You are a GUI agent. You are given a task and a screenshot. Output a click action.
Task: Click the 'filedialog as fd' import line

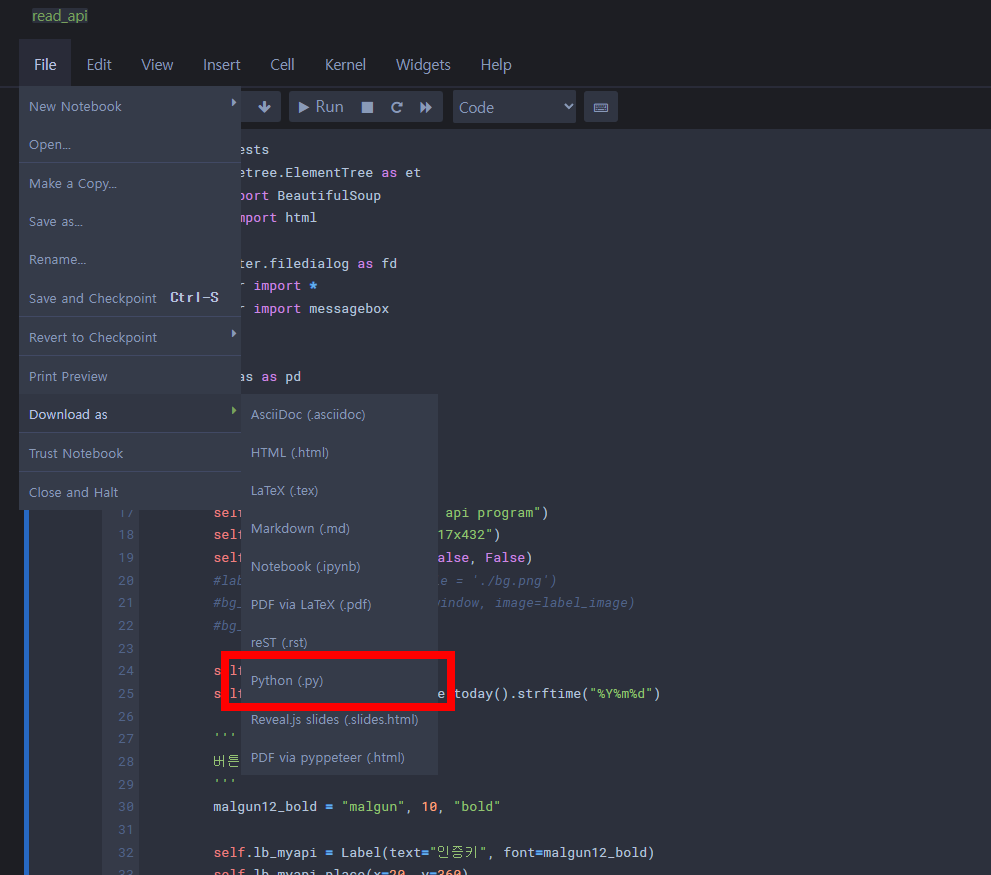tap(319, 264)
